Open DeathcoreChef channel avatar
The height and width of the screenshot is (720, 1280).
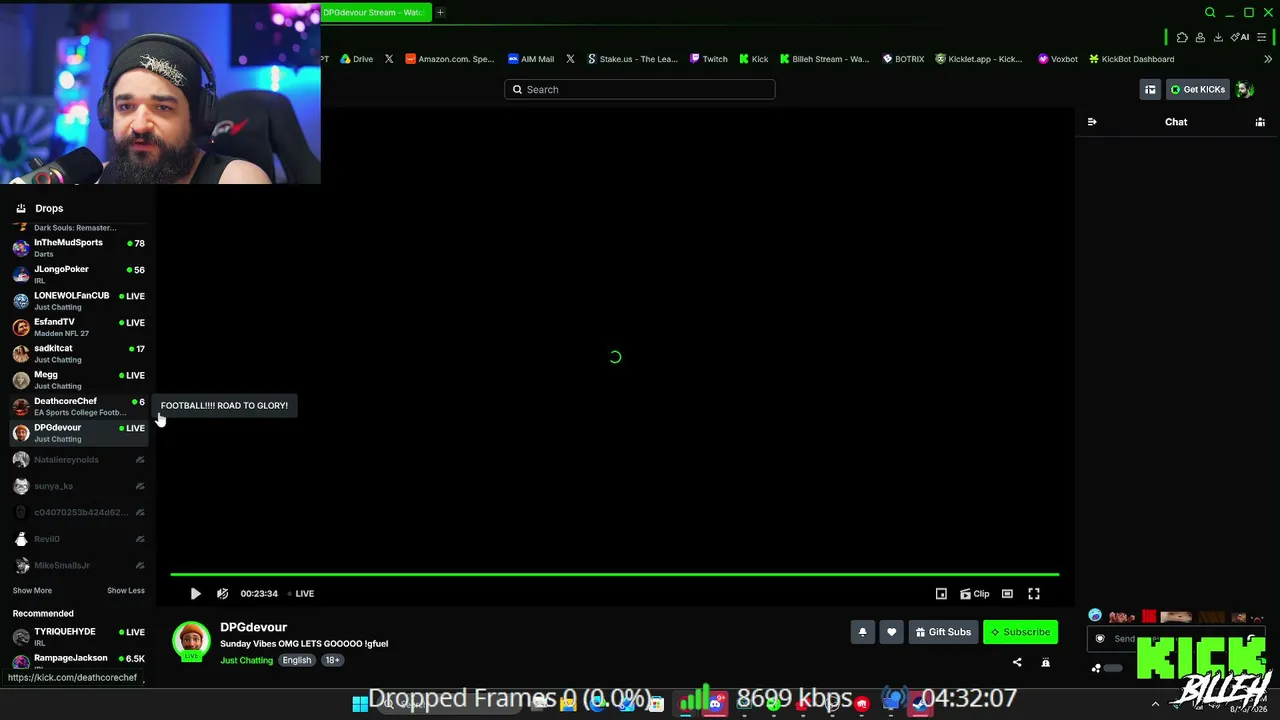(21, 407)
